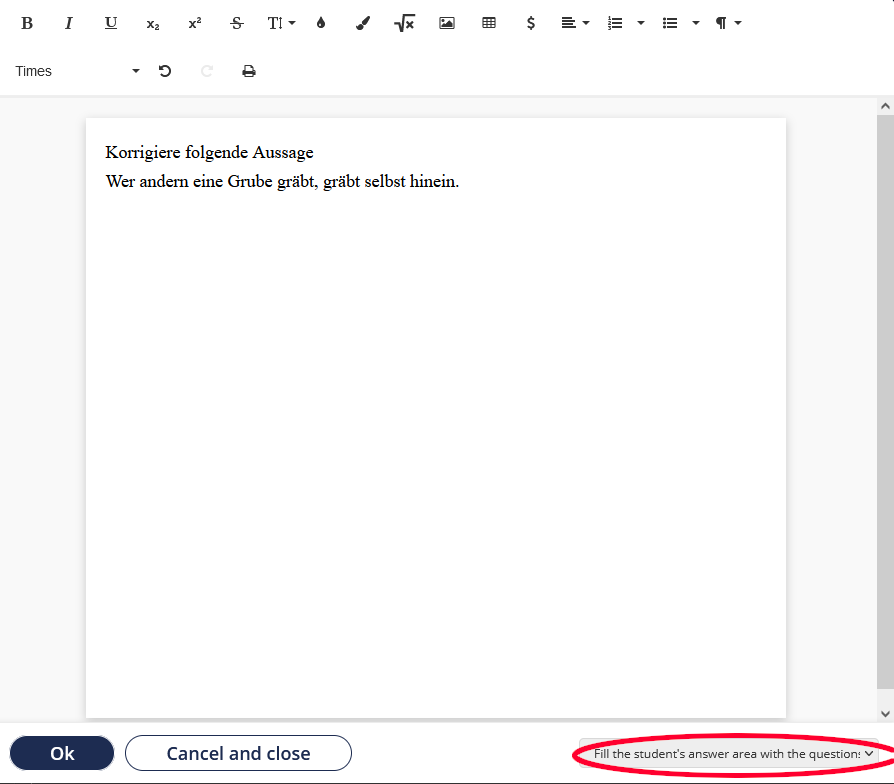Viewport: 894px width, 784px height.
Task: Print the document
Action: pos(249,71)
